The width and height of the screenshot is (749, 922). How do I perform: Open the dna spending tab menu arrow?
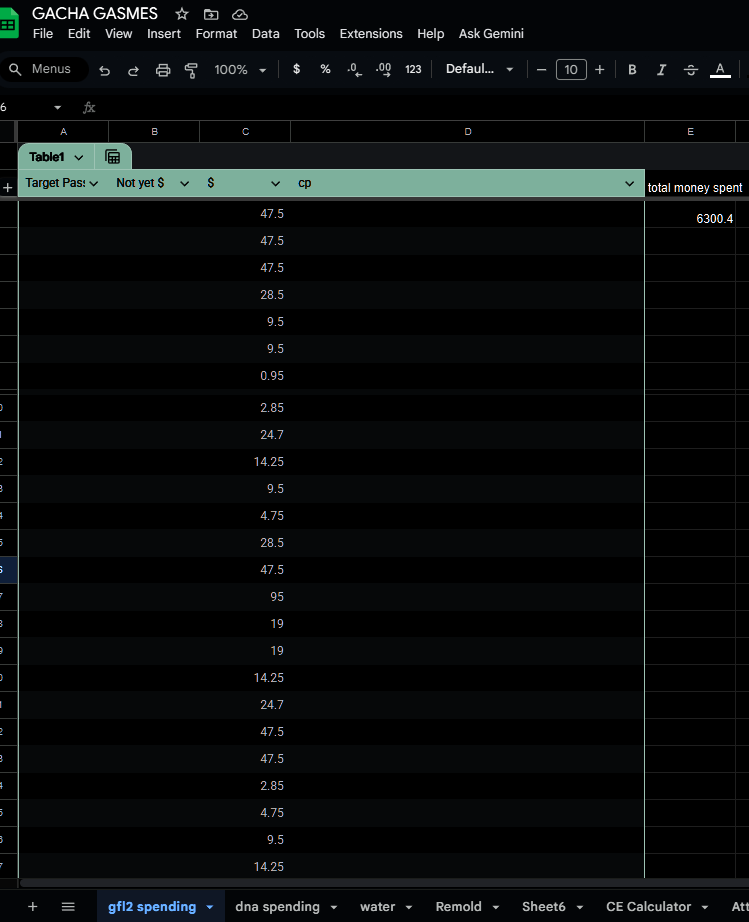(x=333, y=907)
